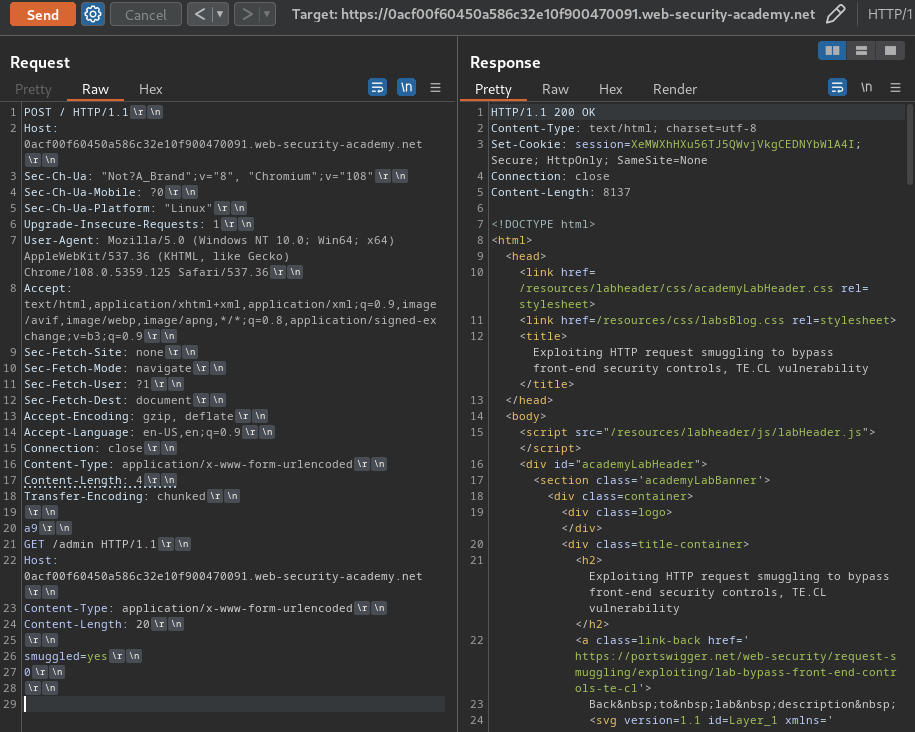Viewport: 915px width, 732px height.
Task: Open the forward history dropdown arrow
Action: [267, 14]
